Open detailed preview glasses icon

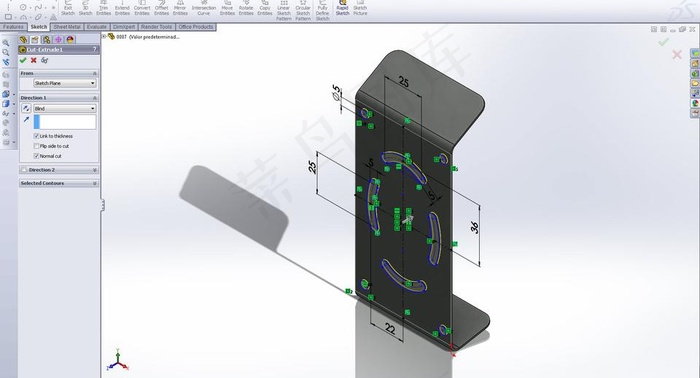(44, 60)
